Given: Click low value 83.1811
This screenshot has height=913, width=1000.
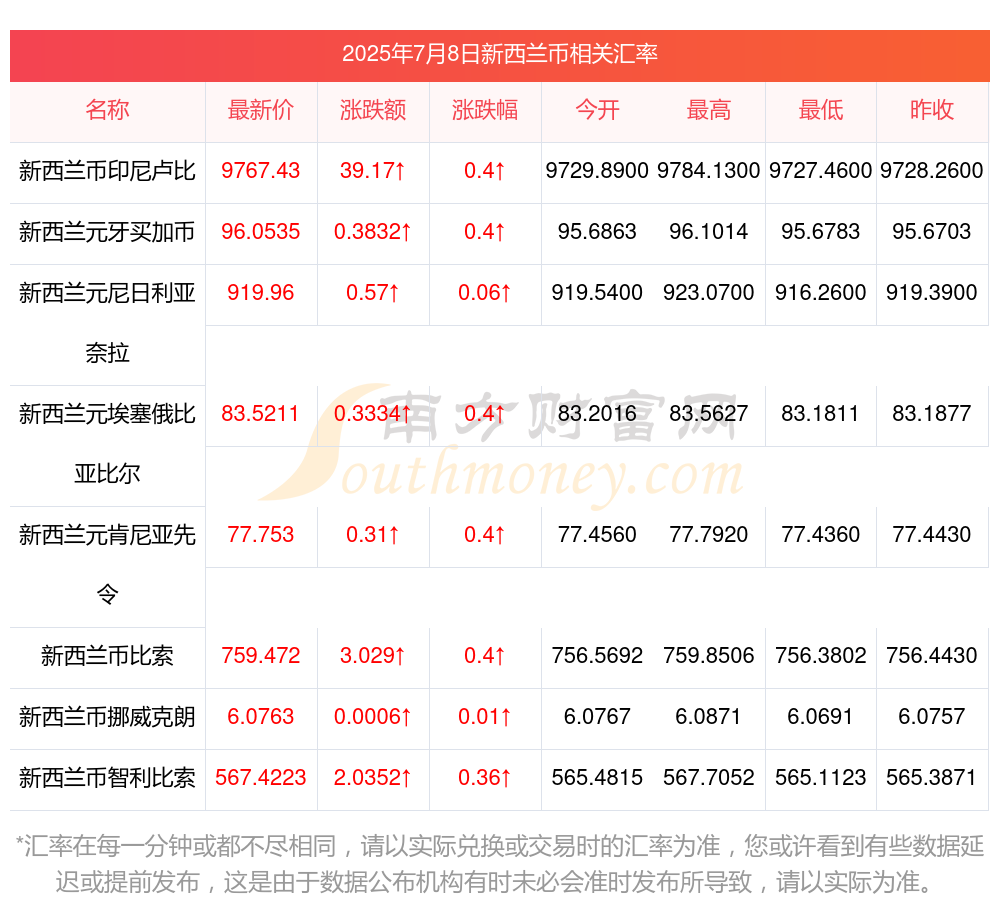Looking at the screenshot, I should (x=820, y=414).
